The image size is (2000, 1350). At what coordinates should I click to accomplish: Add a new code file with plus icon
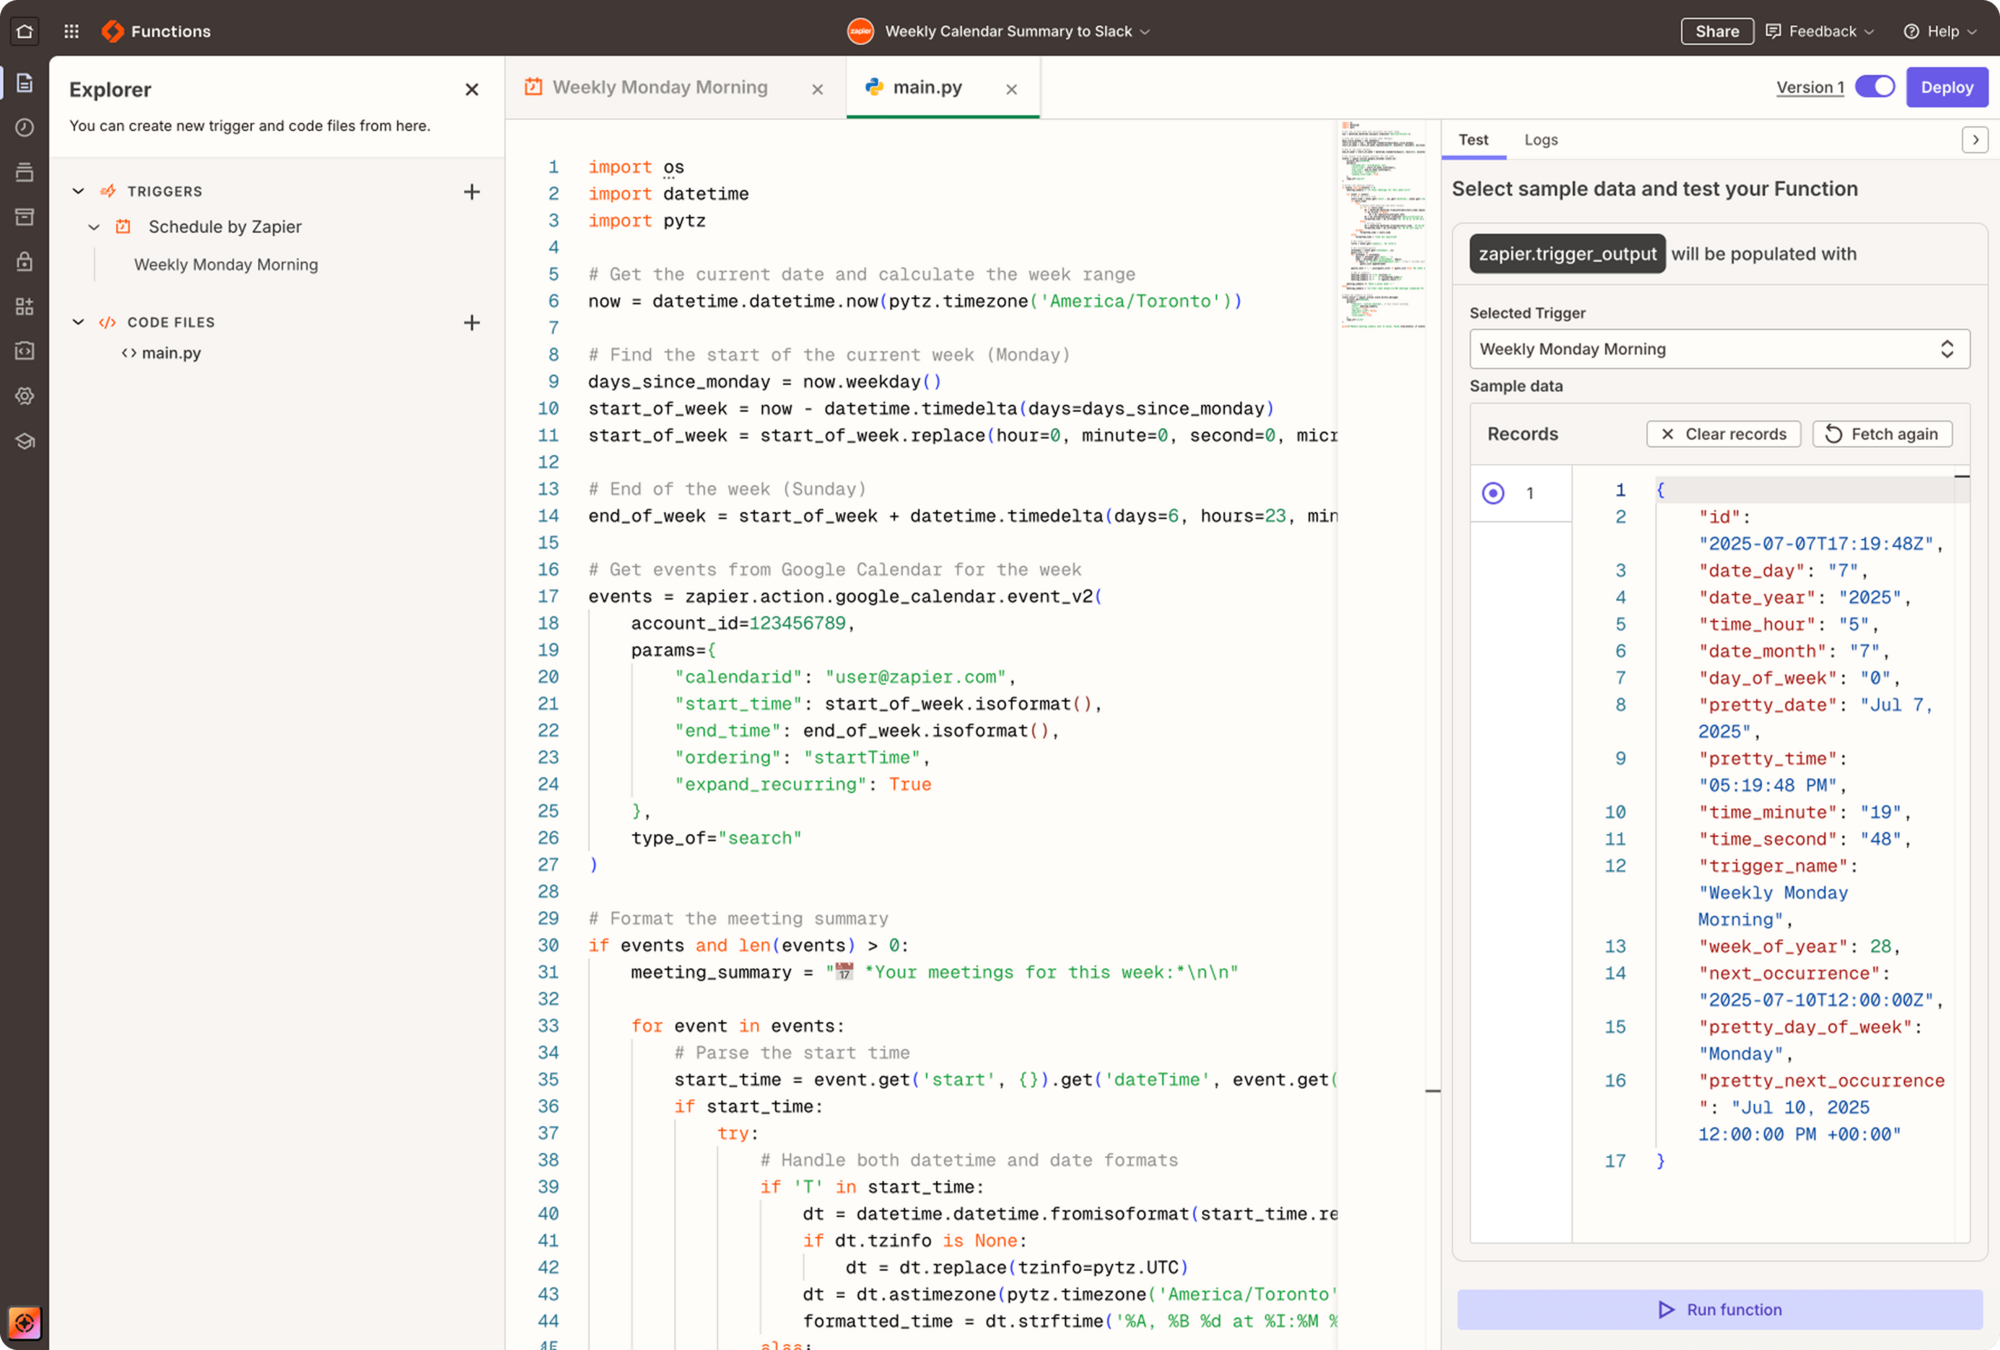472,322
